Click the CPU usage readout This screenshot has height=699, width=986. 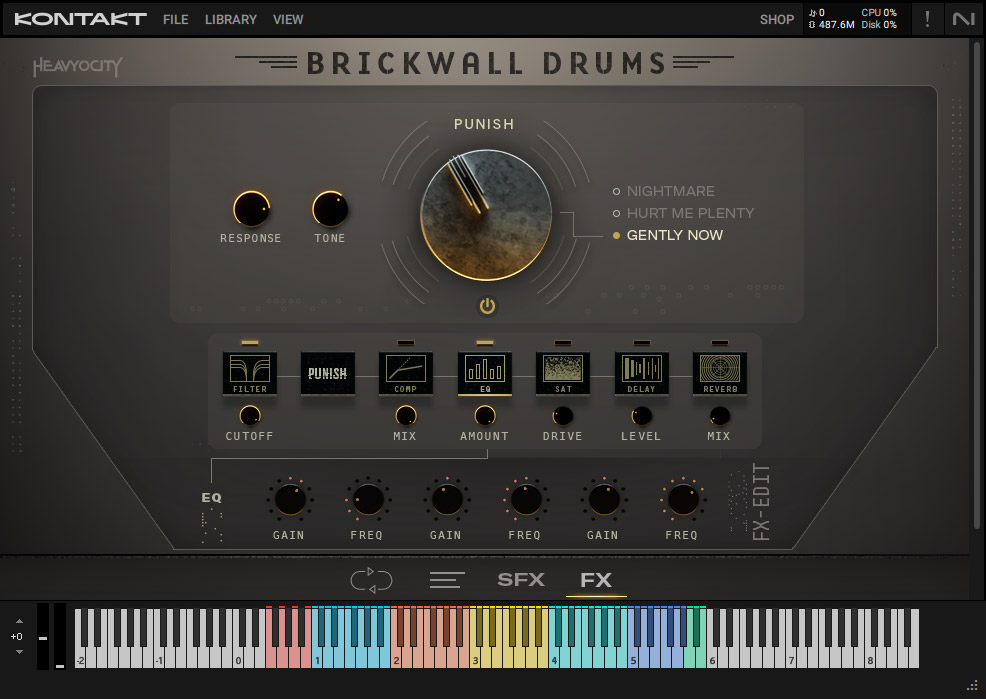coord(879,13)
